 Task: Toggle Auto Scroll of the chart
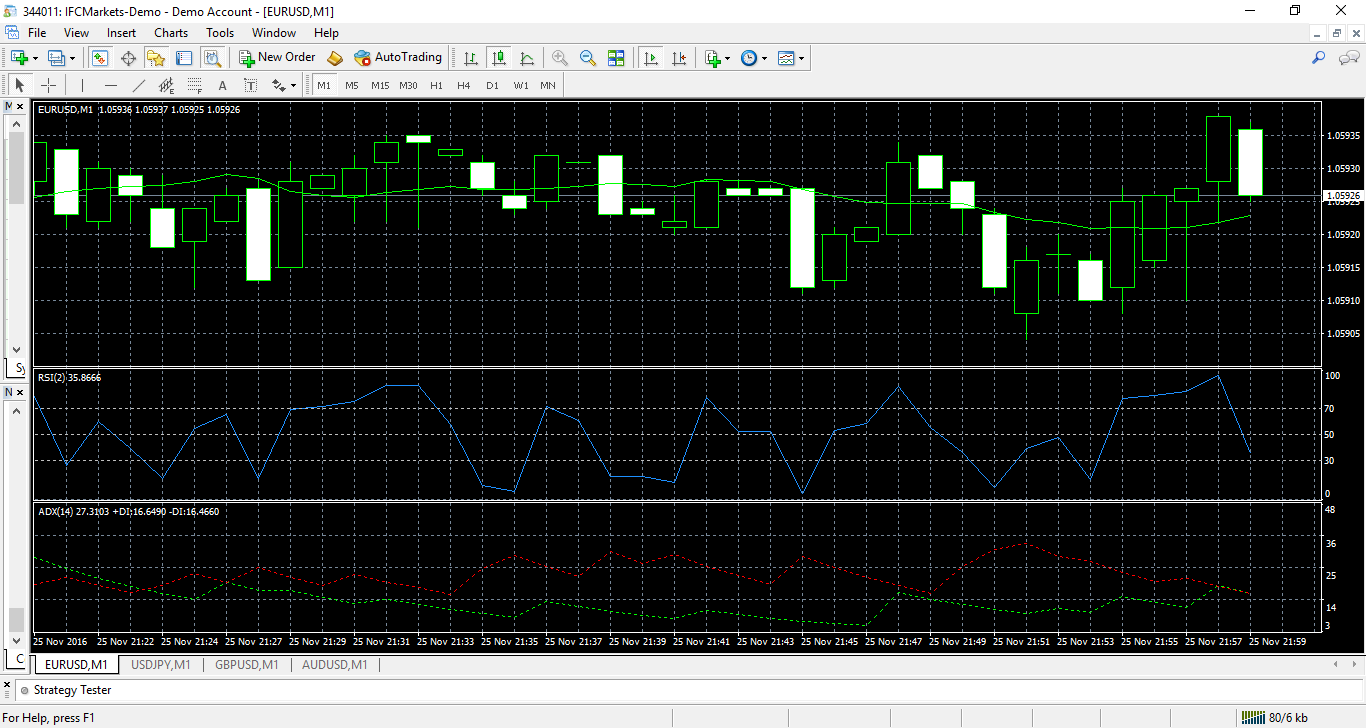(651, 58)
